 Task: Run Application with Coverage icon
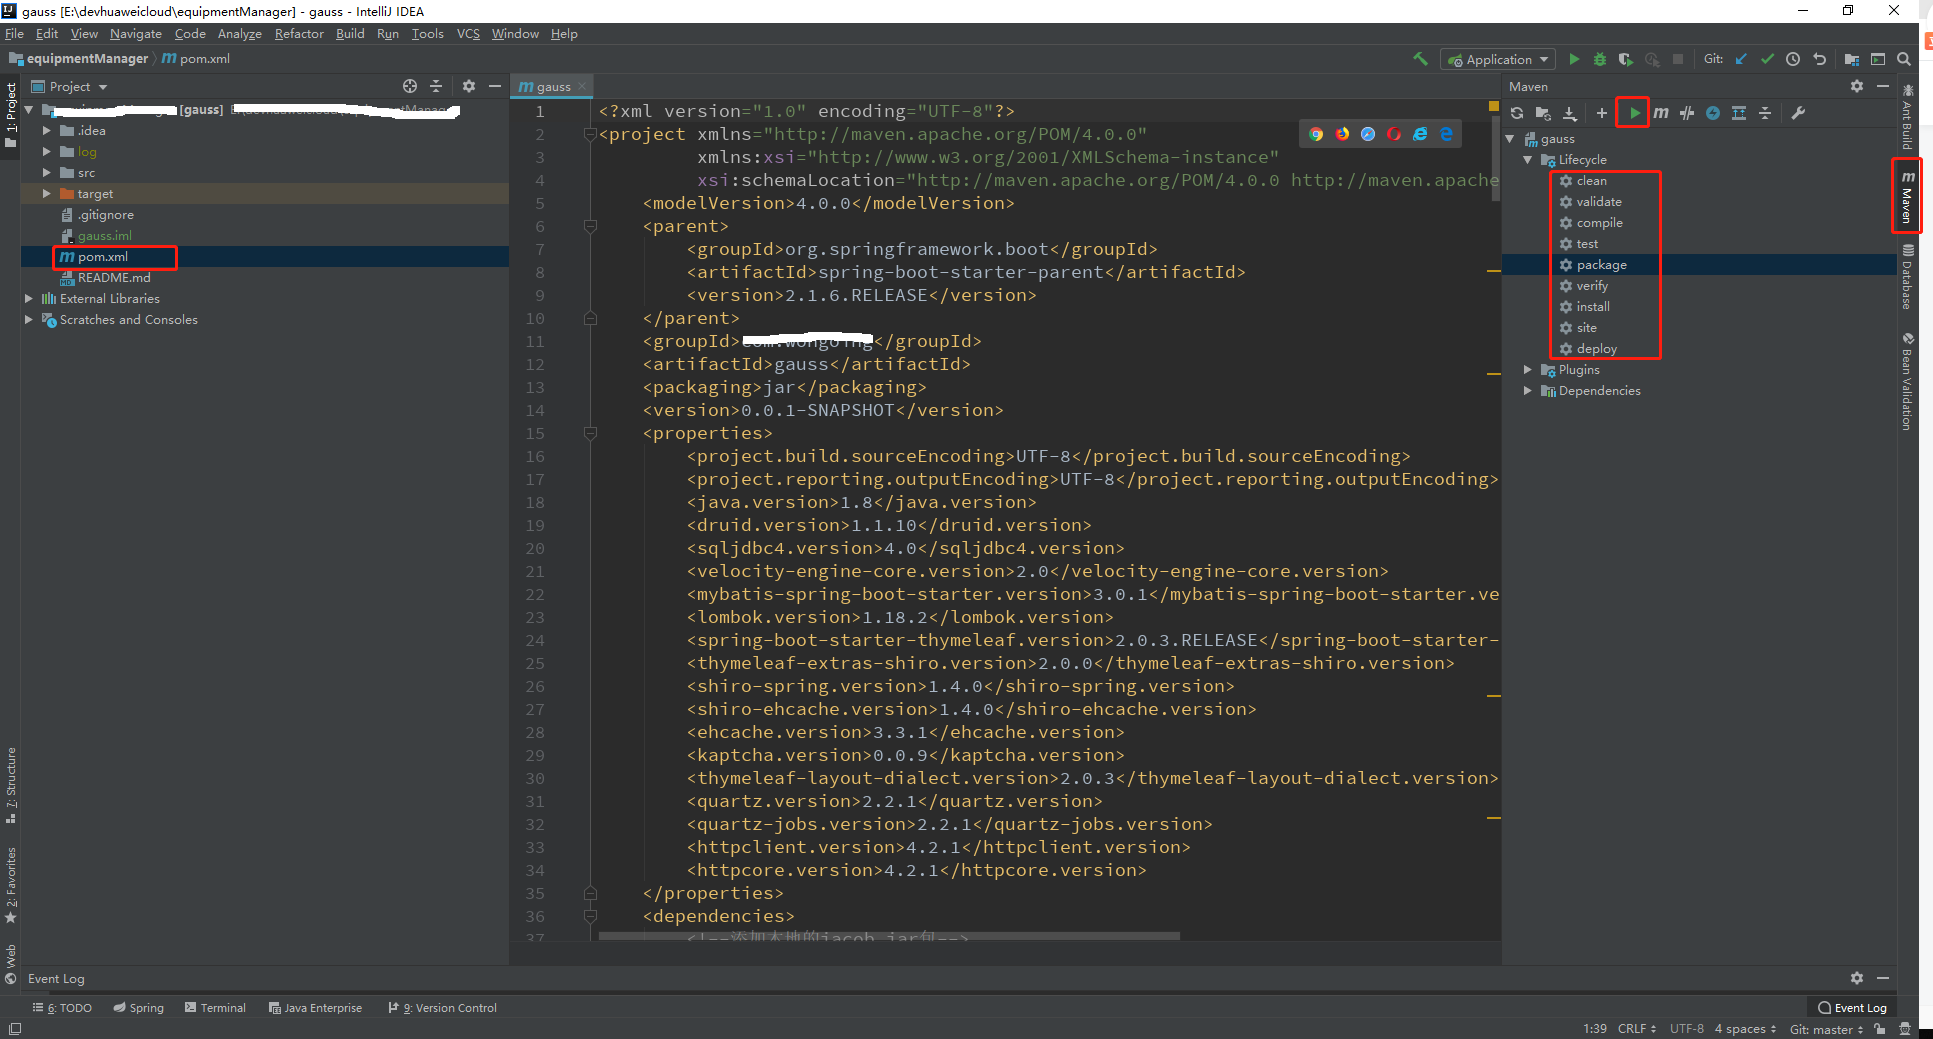click(1626, 59)
